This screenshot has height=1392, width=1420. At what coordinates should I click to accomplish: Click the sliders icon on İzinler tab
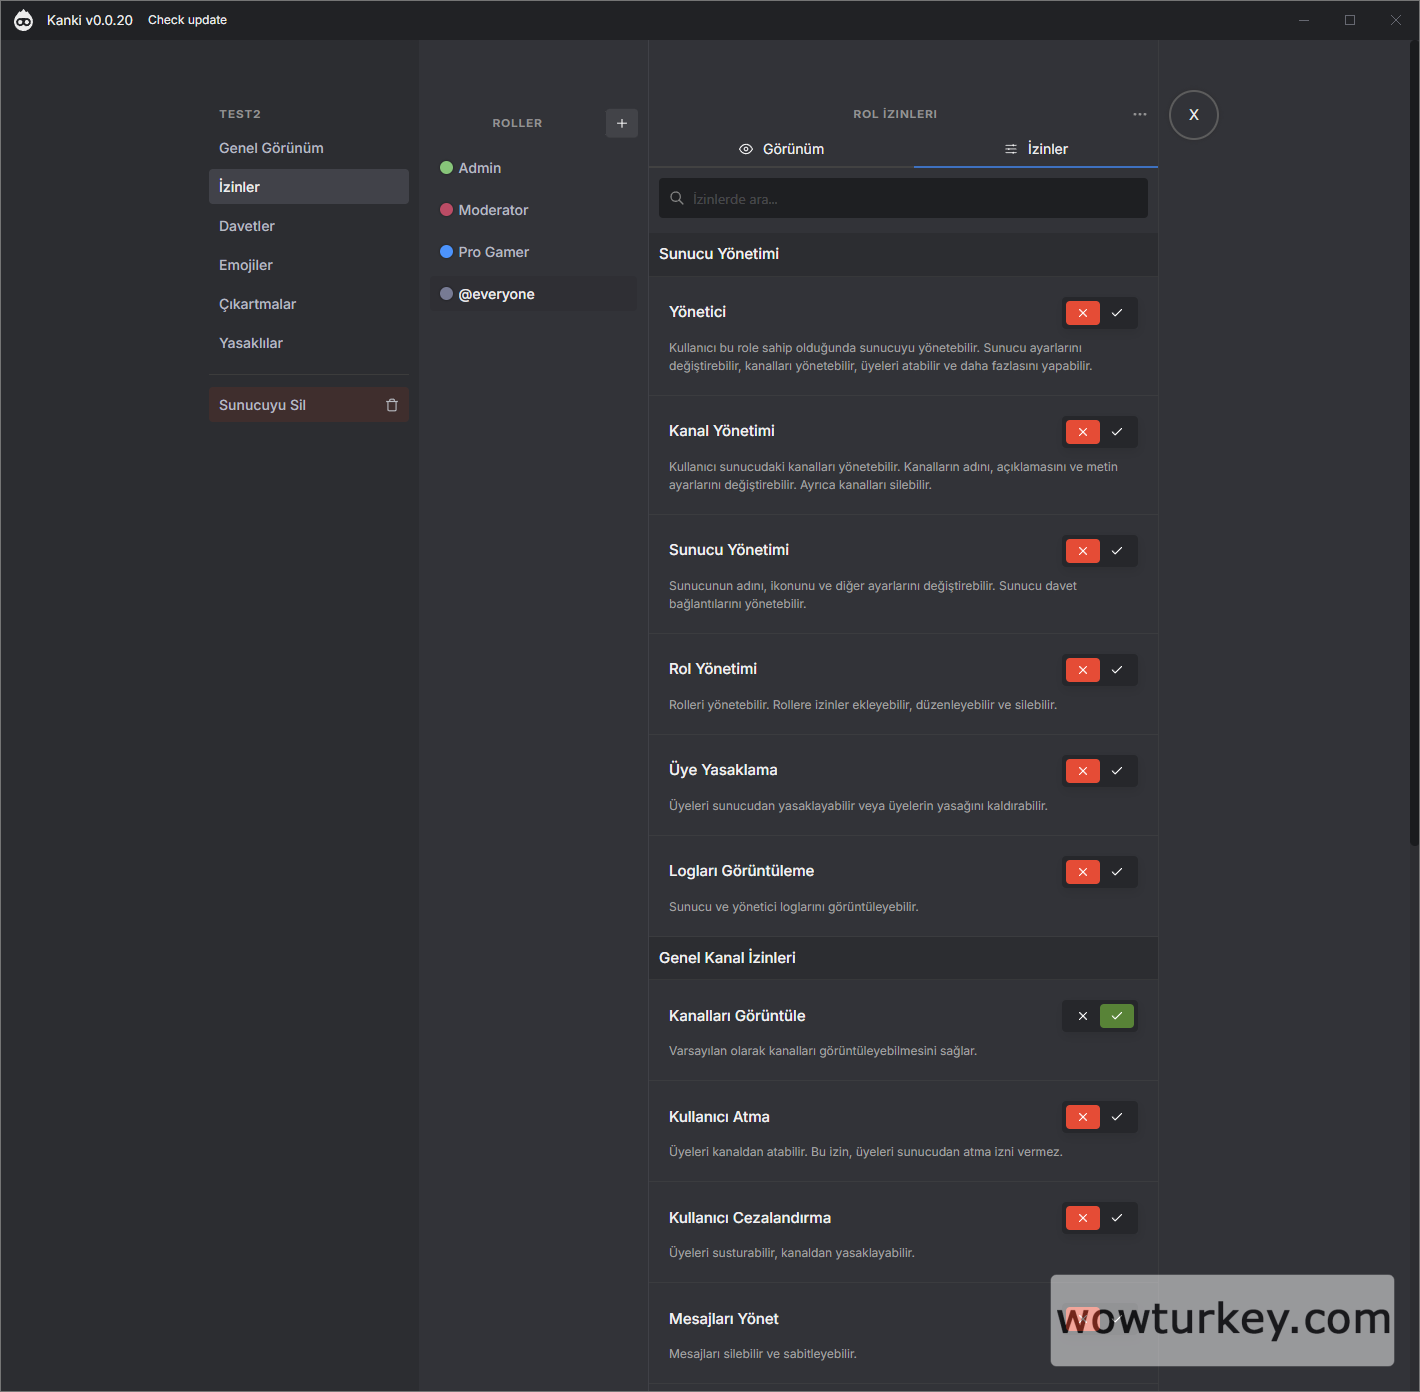(1011, 149)
